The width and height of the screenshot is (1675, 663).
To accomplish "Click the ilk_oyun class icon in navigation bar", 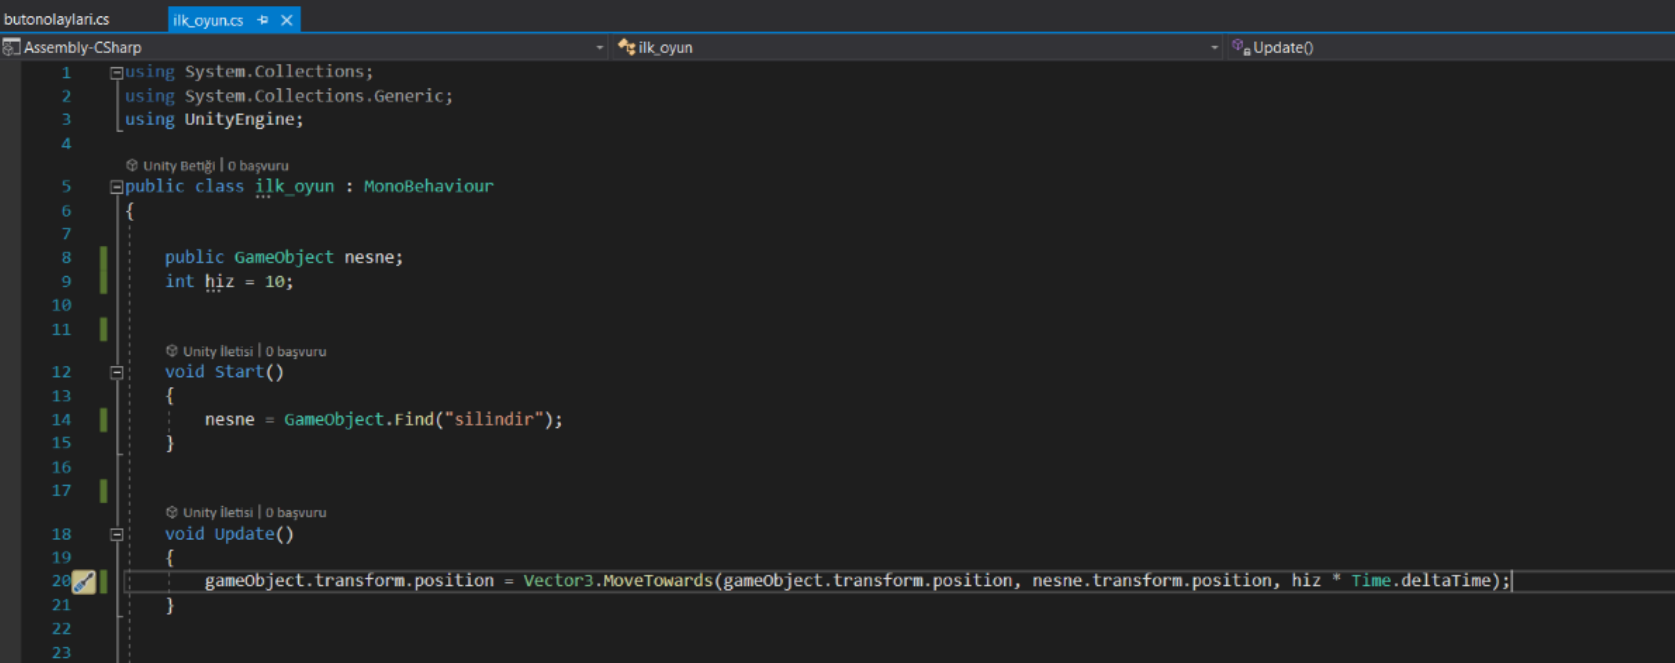I will (627, 47).
